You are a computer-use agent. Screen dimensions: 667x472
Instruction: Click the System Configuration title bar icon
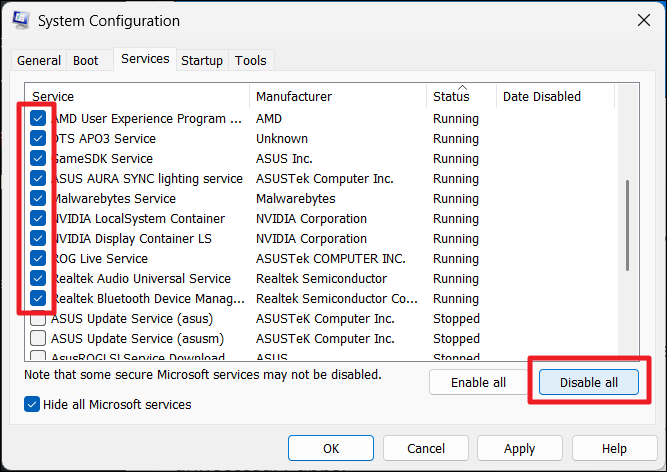point(20,21)
